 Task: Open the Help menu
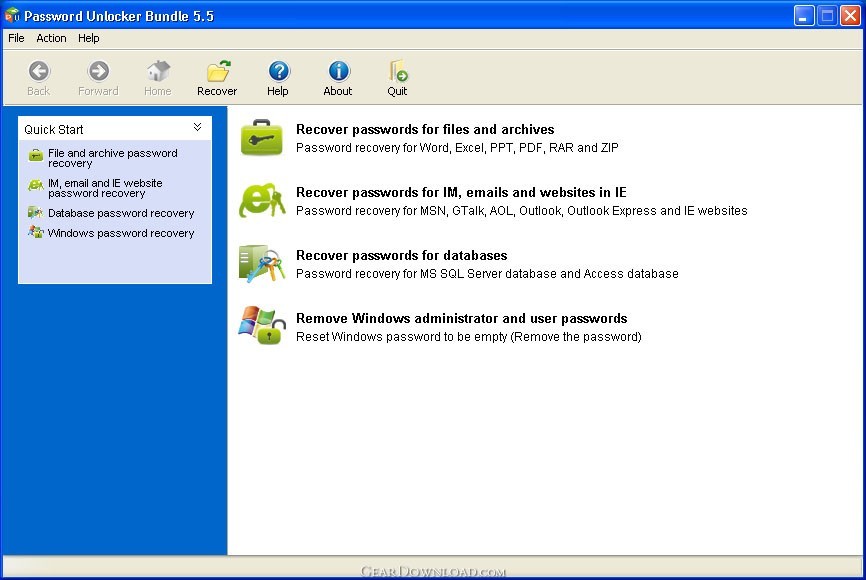pos(88,38)
